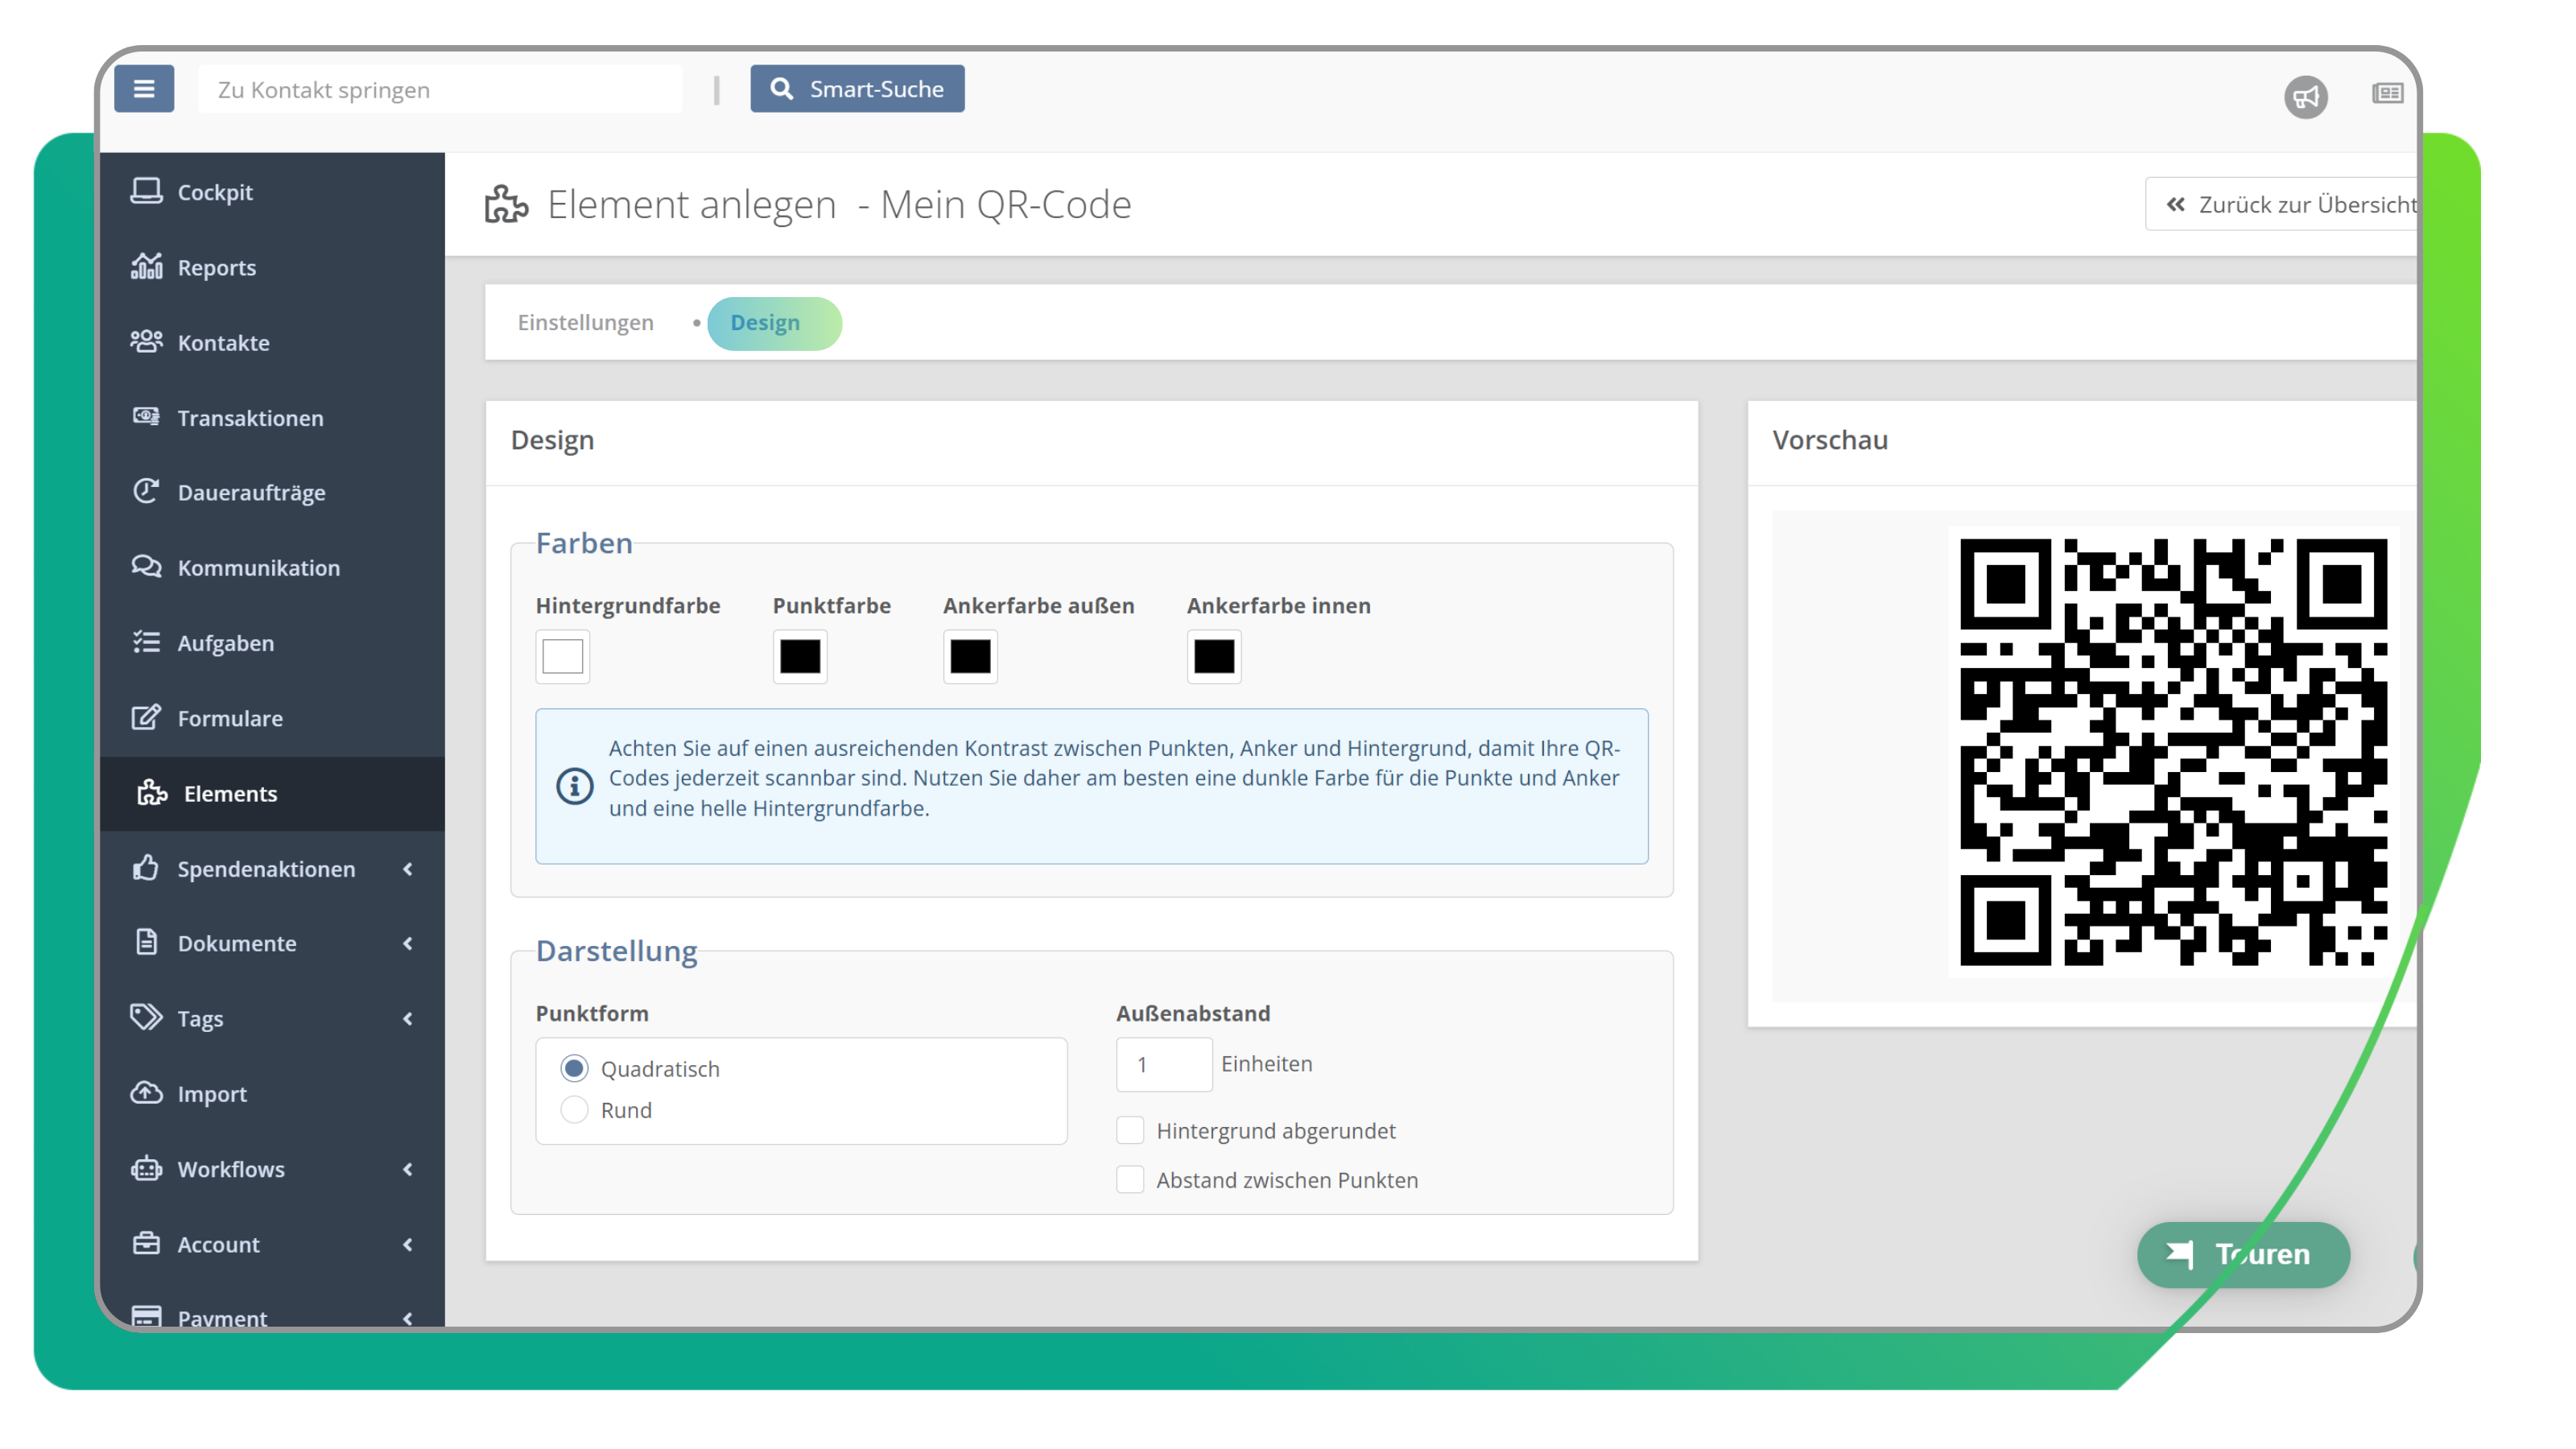Open the Cockpit section
The image size is (2576, 1449).
(215, 192)
